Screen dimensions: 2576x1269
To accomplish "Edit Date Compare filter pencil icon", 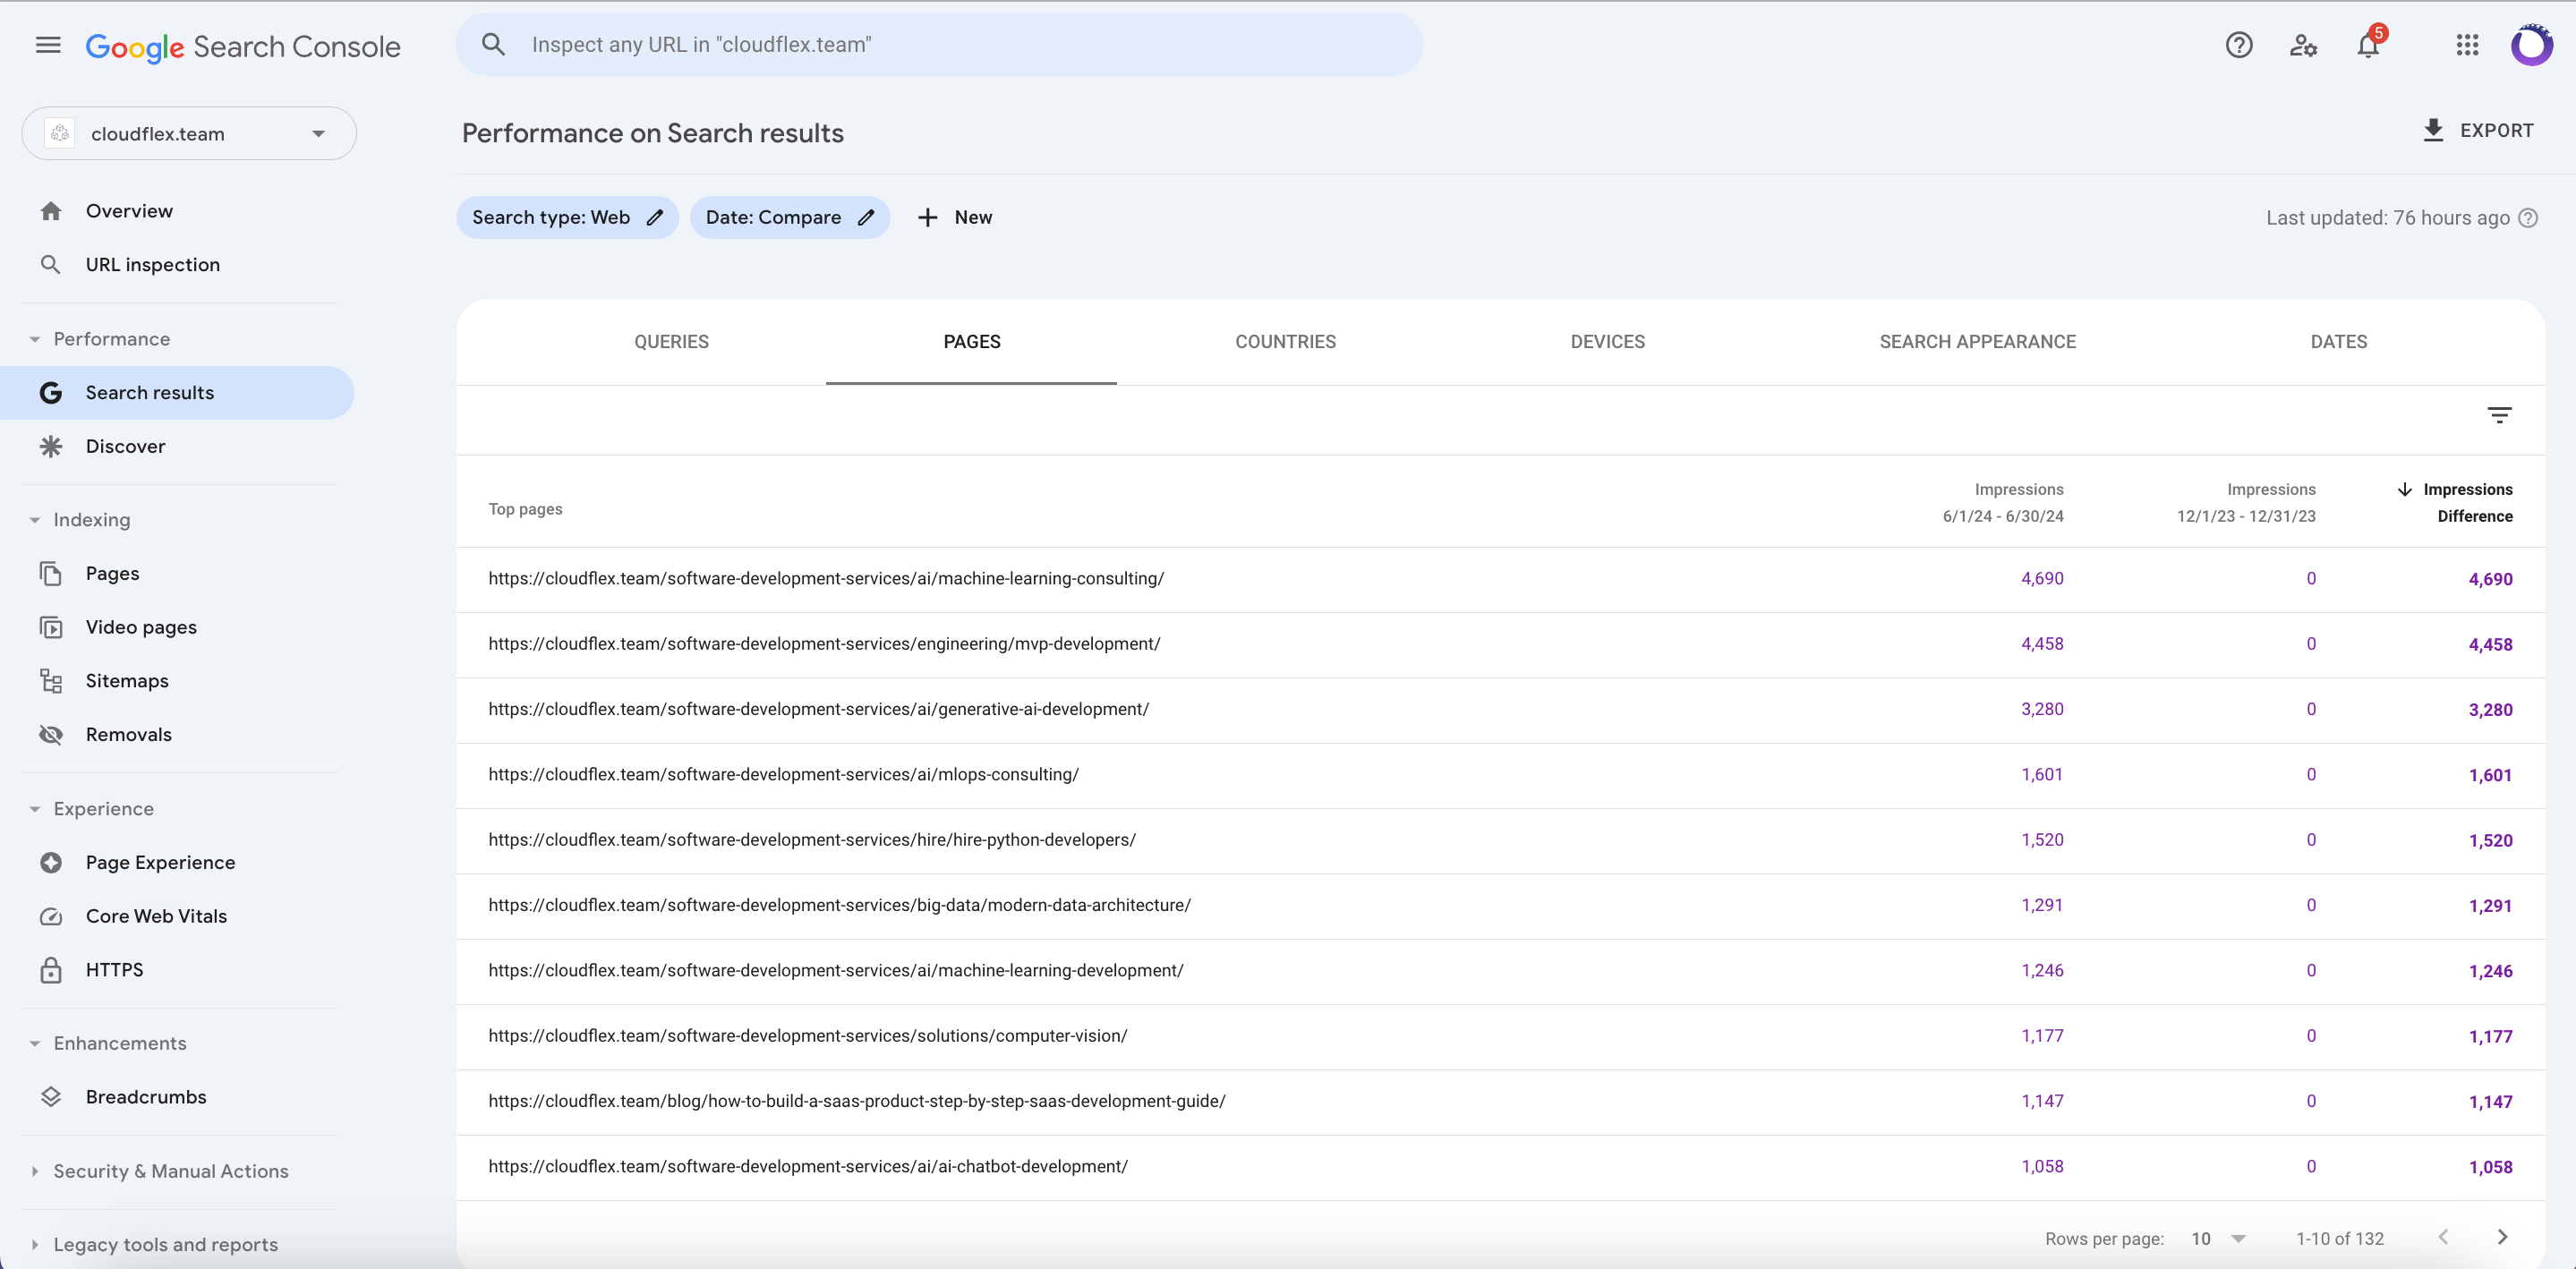I will [866, 217].
